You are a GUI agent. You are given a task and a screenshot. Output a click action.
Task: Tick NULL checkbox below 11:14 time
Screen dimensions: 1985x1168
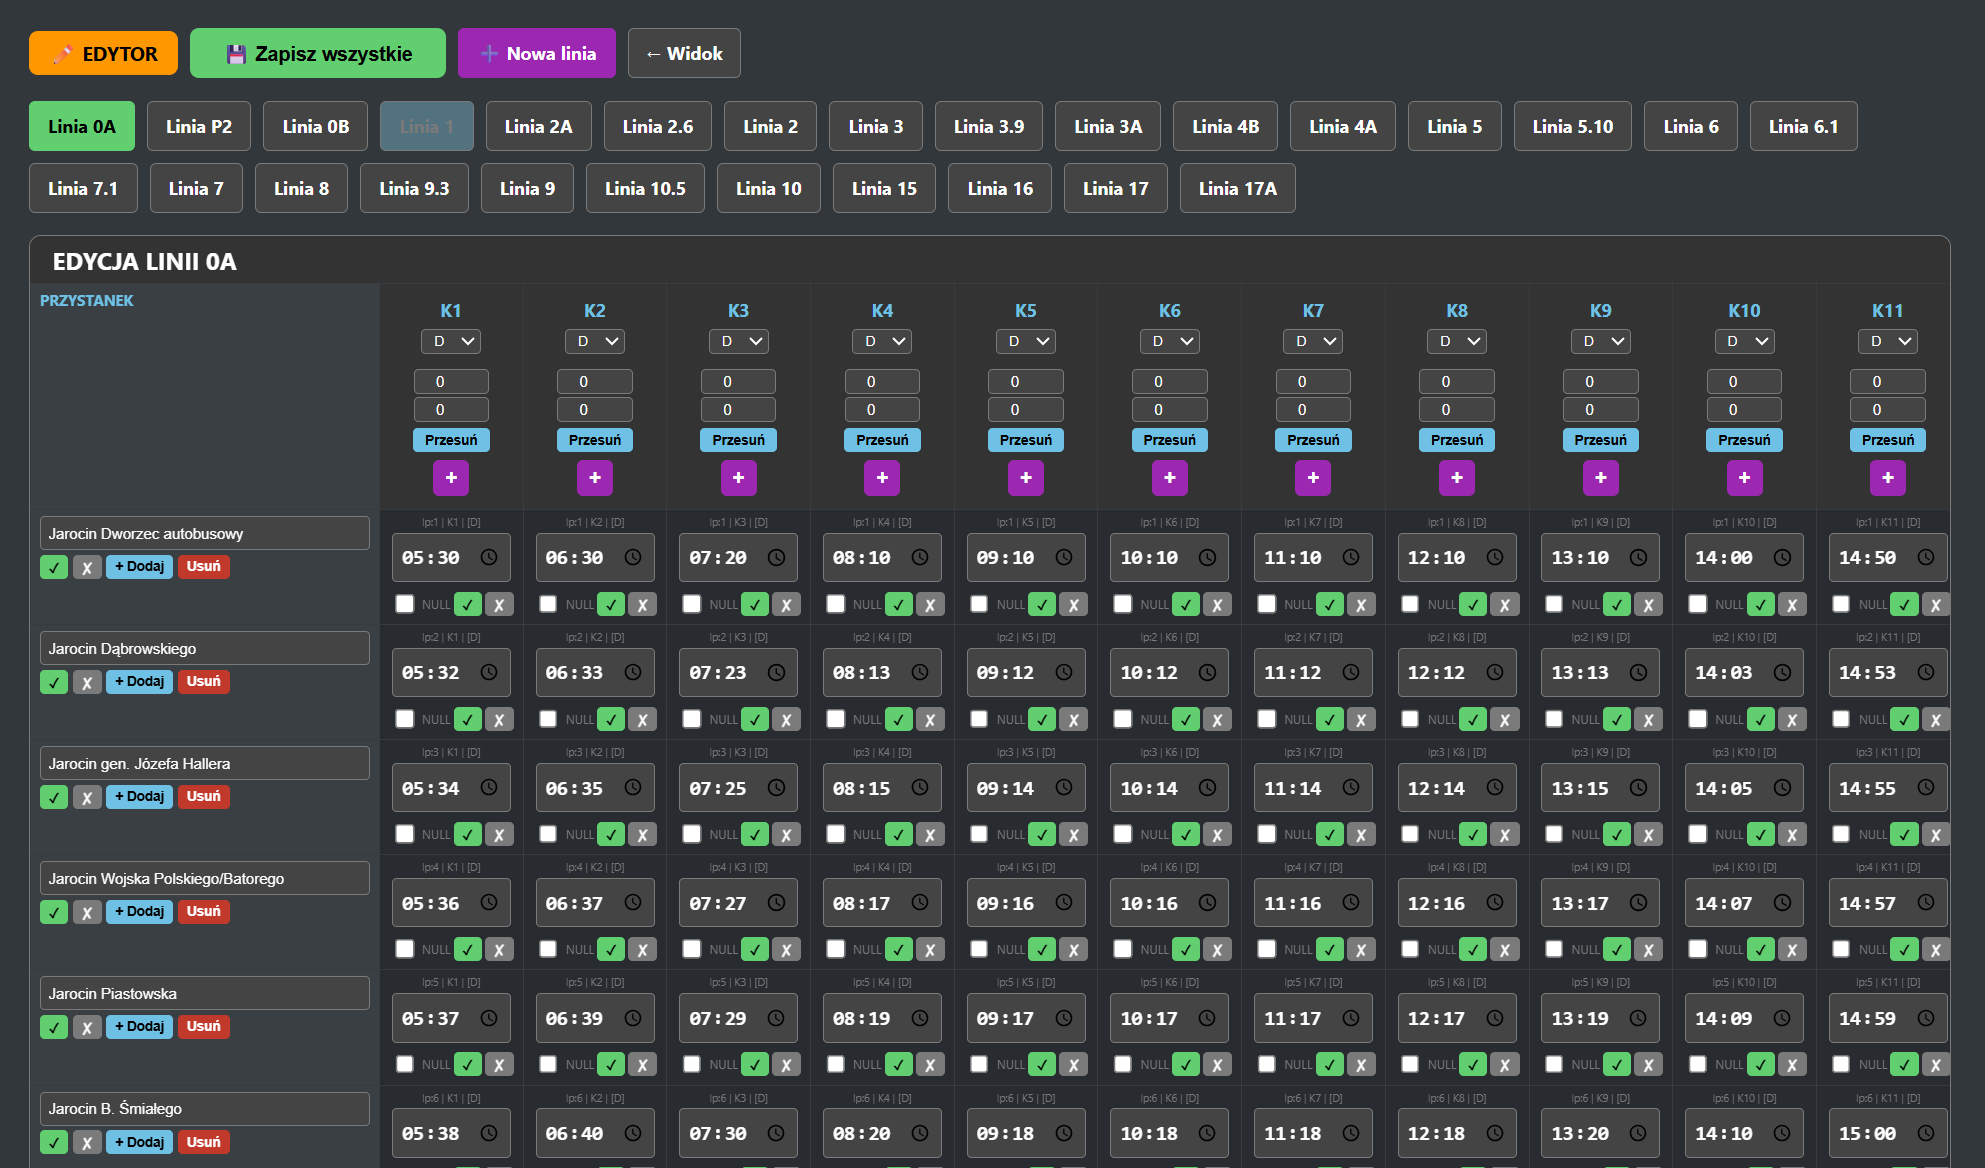point(1267,834)
